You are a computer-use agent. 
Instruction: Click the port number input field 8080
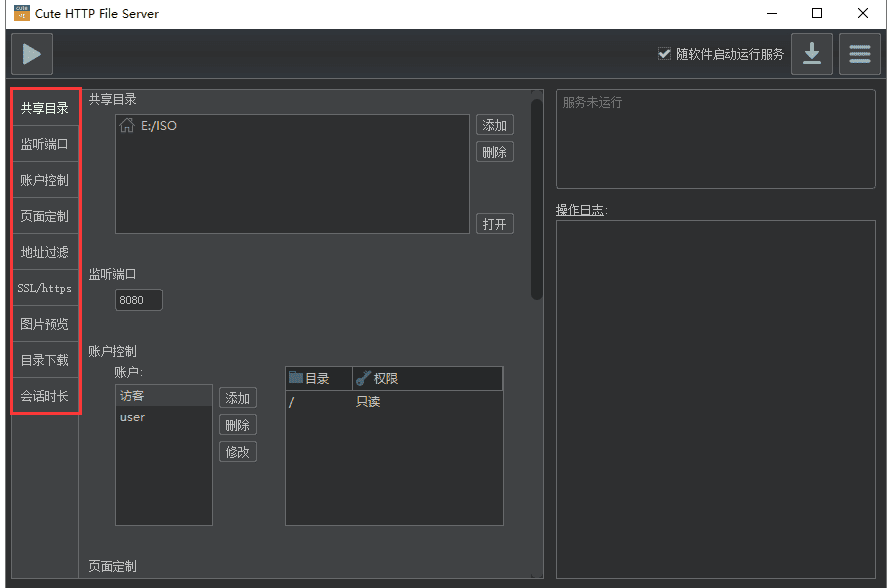coord(138,299)
